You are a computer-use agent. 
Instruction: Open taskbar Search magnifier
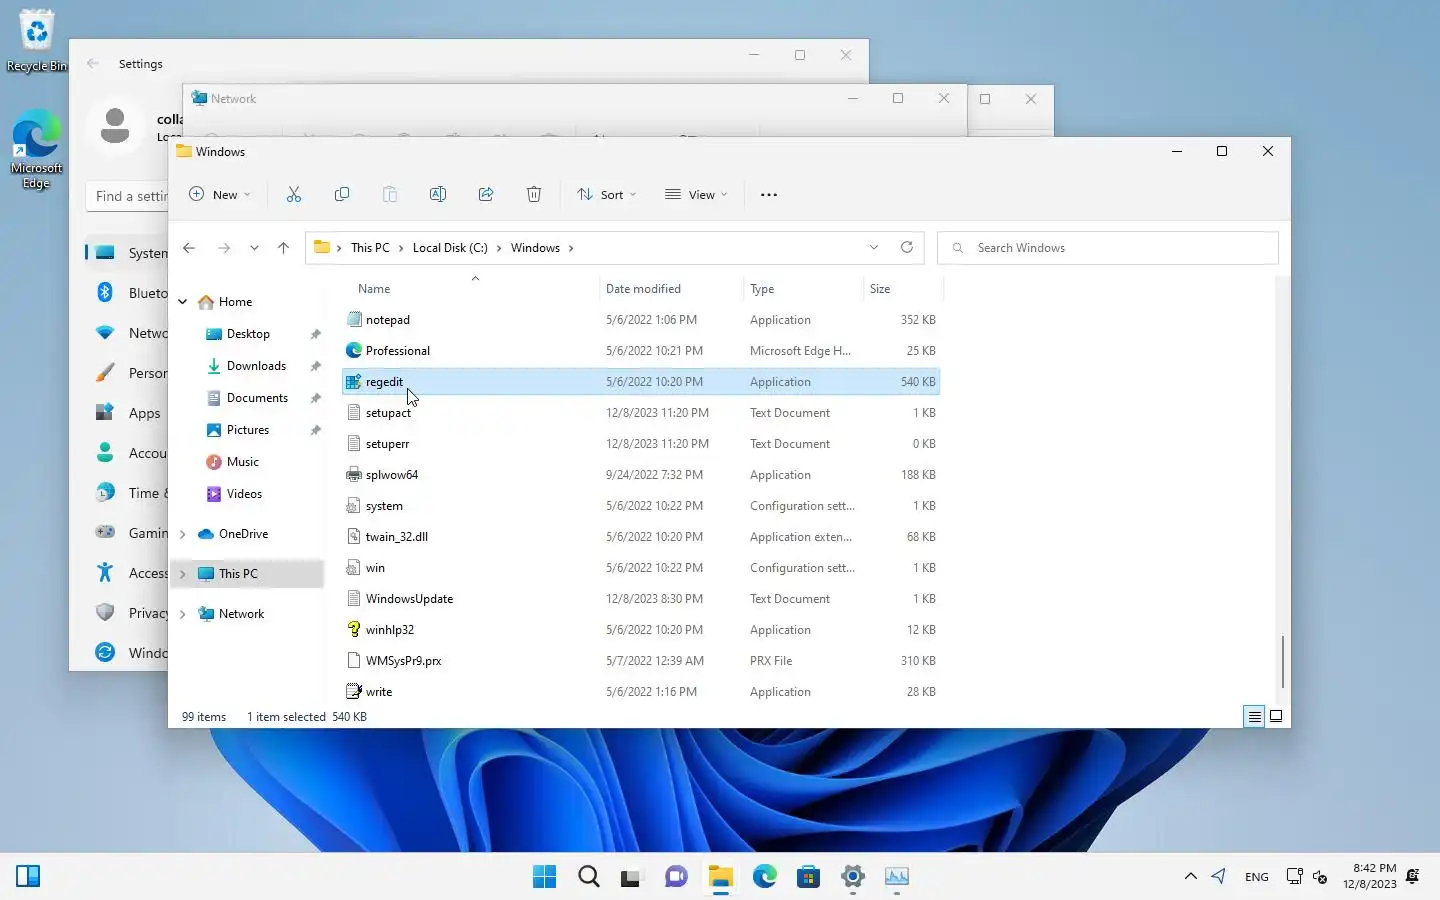[x=589, y=877]
